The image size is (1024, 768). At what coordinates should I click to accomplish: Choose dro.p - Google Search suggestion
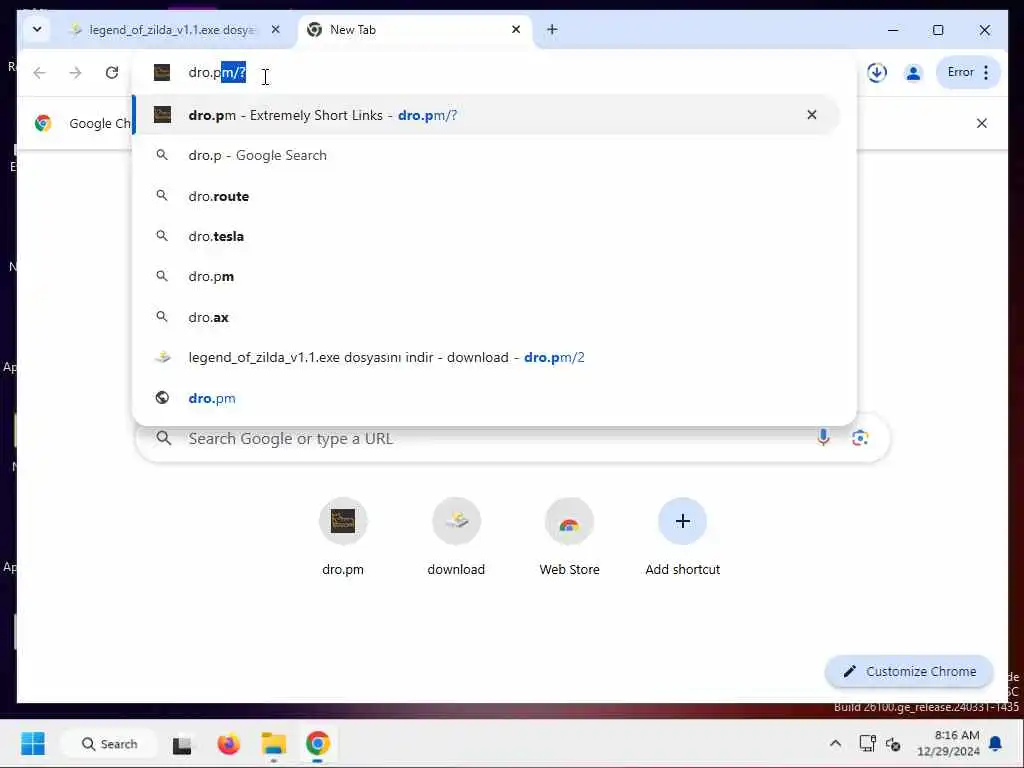click(486, 155)
